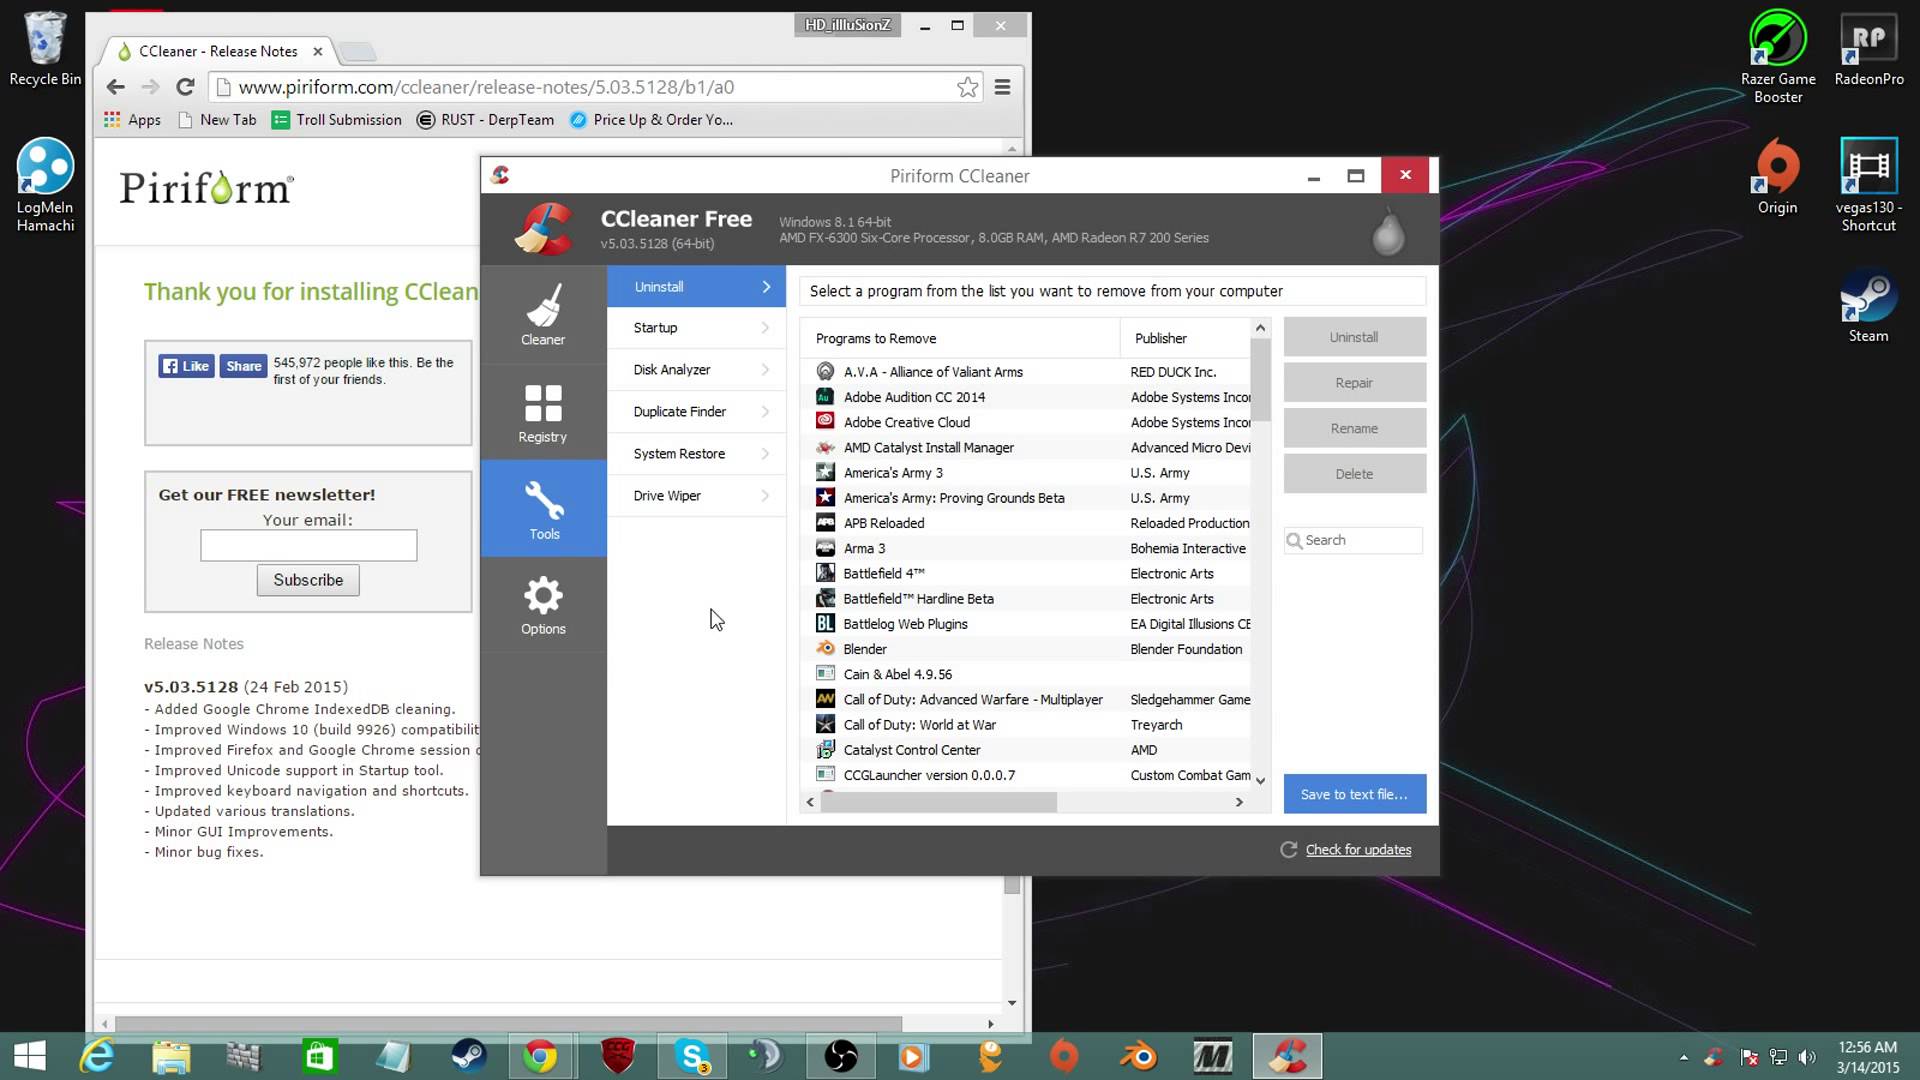This screenshot has height=1080, width=1920.
Task: Open the RadeonPro desktop shortcut
Action: [1869, 49]
